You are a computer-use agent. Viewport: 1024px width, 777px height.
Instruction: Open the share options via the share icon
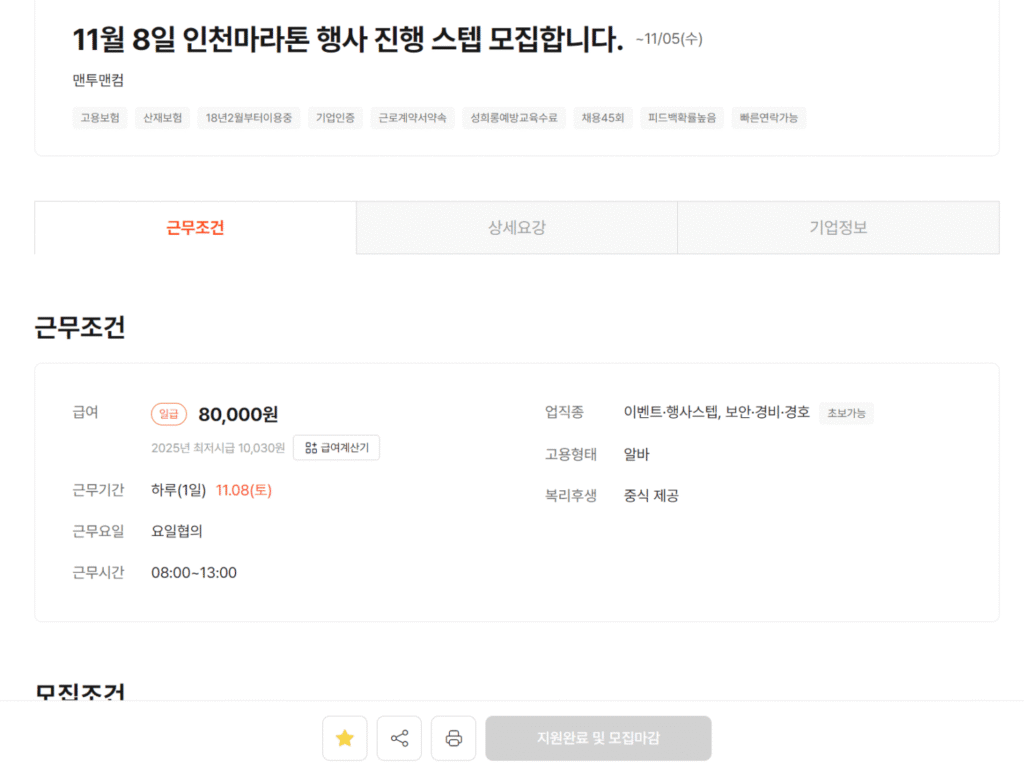coord(399,738)
